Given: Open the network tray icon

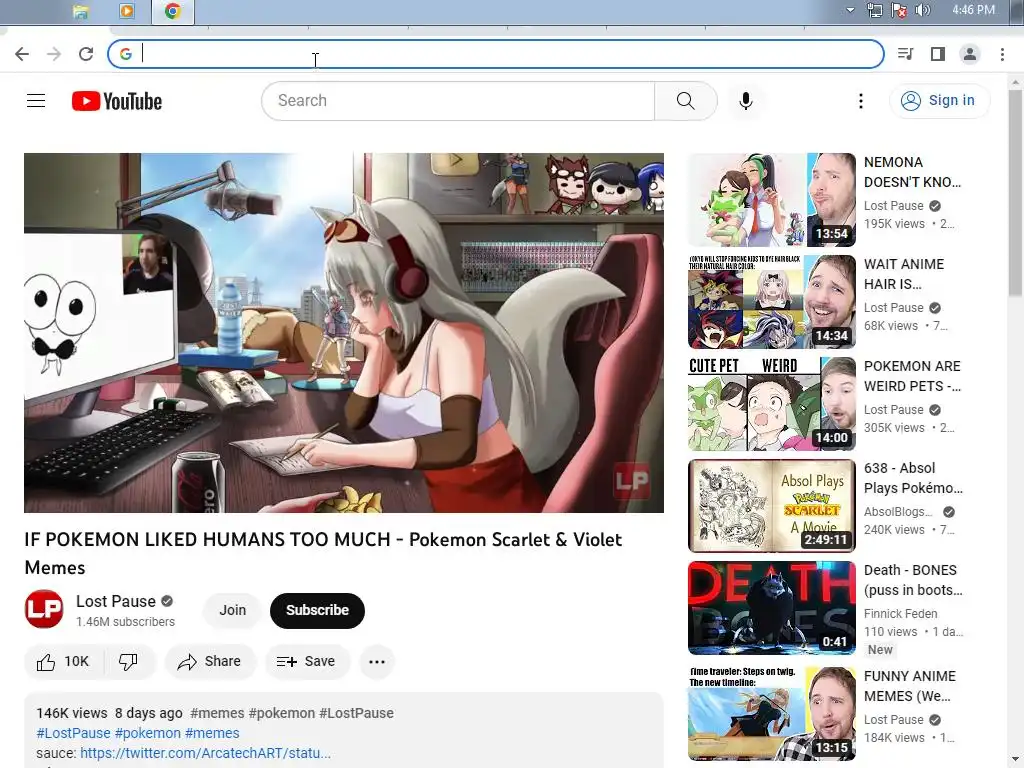Looking at the screenshot, I should click(x=874, y=10).
